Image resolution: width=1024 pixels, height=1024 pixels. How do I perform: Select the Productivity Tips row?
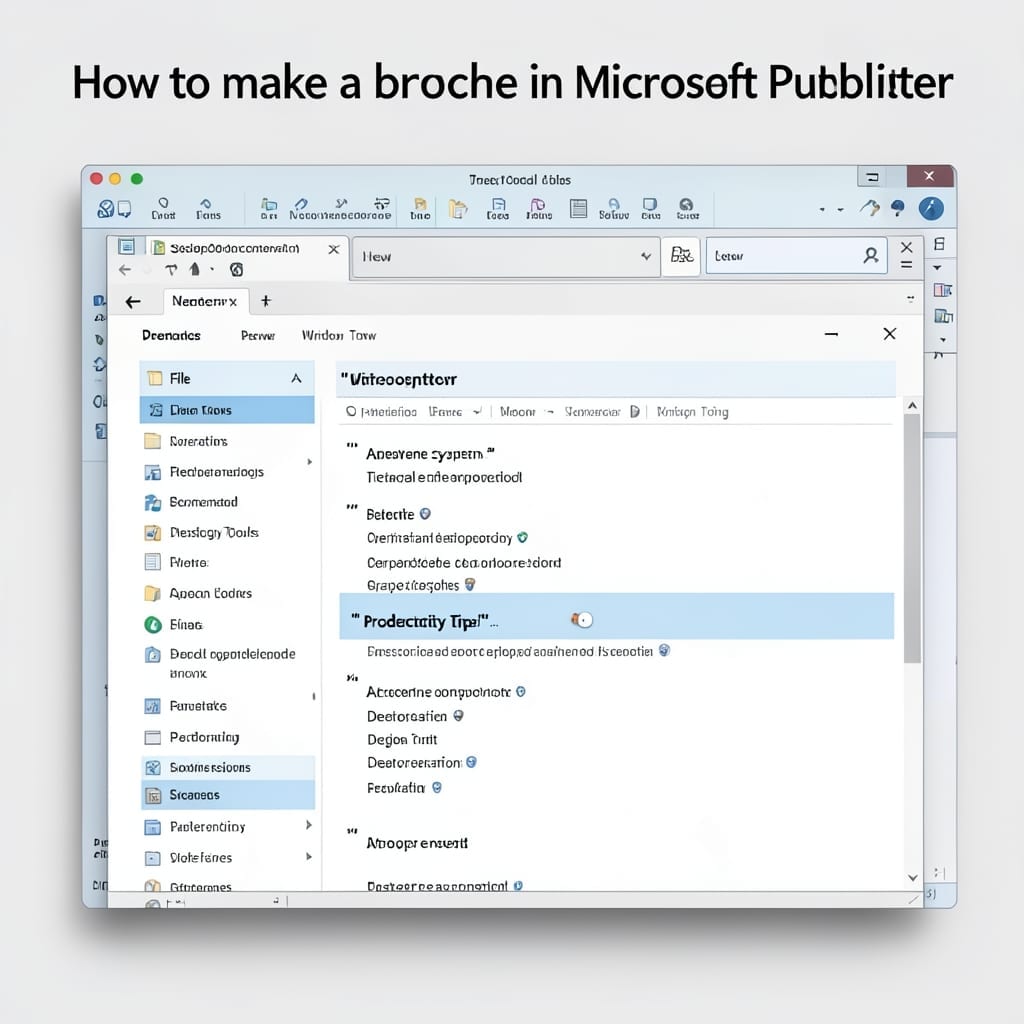616,616
